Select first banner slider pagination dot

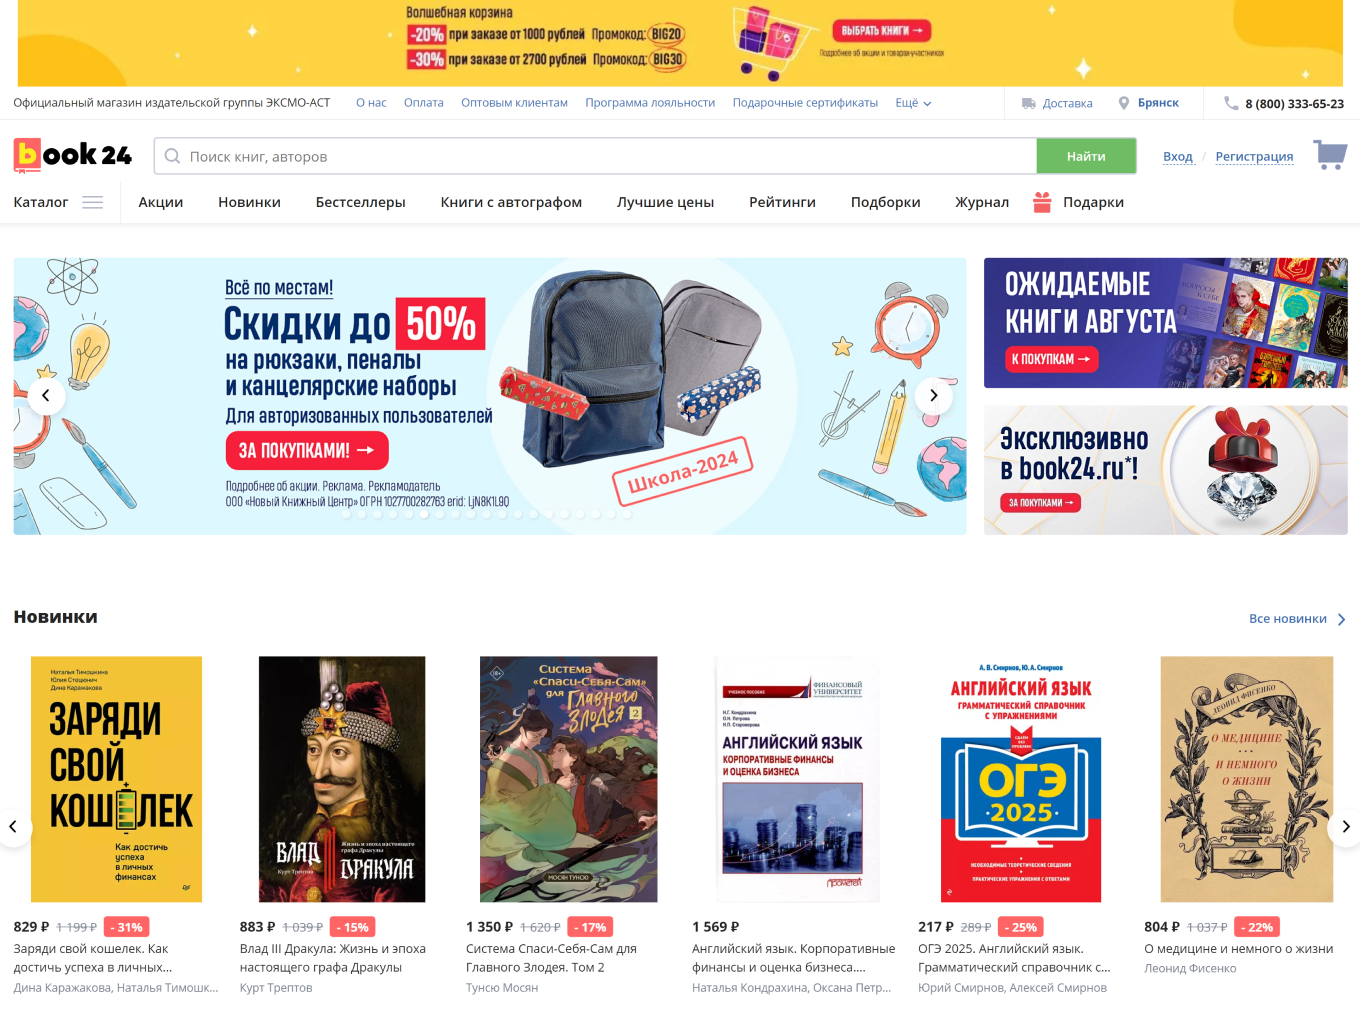[347, 514]
